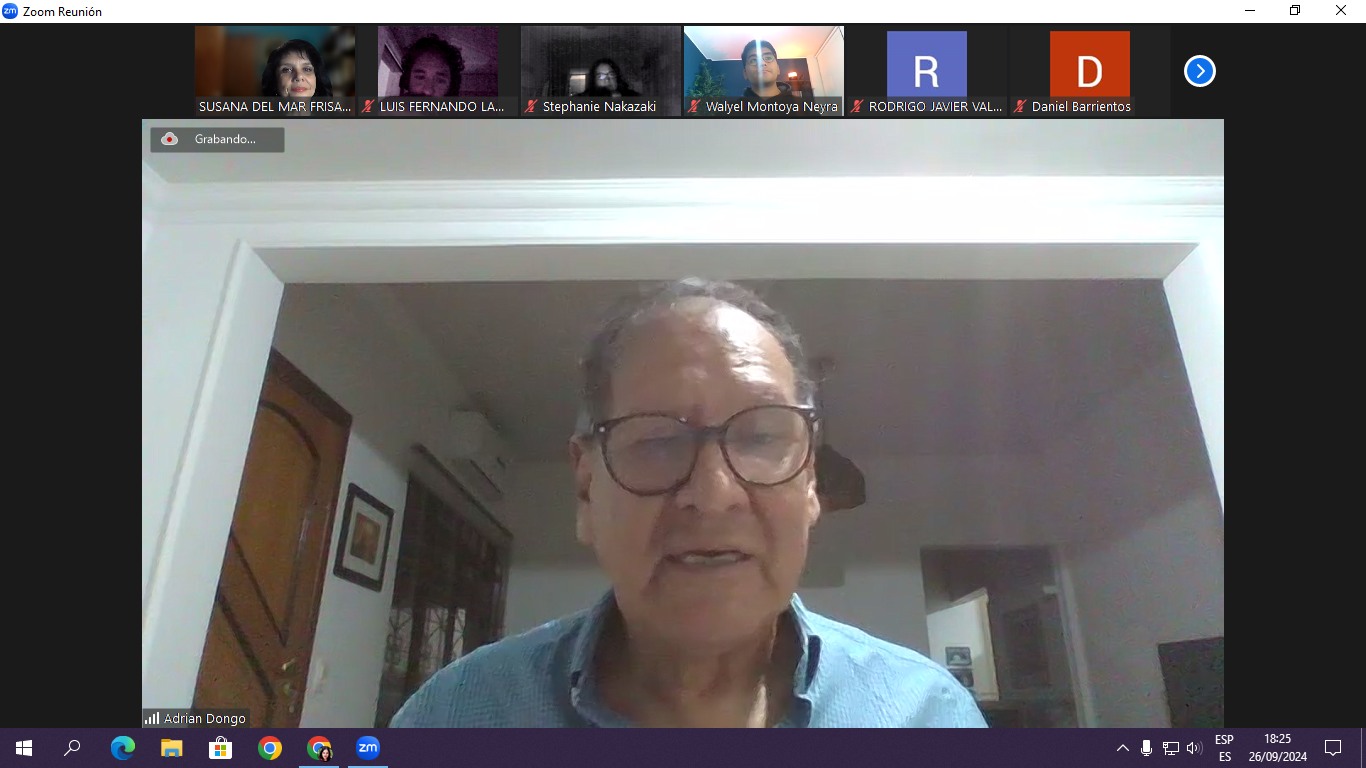Select Stephanie Nakazaki video thumbnail
The width and height of the screenshot is (1366, 768).
coord(601,71)
